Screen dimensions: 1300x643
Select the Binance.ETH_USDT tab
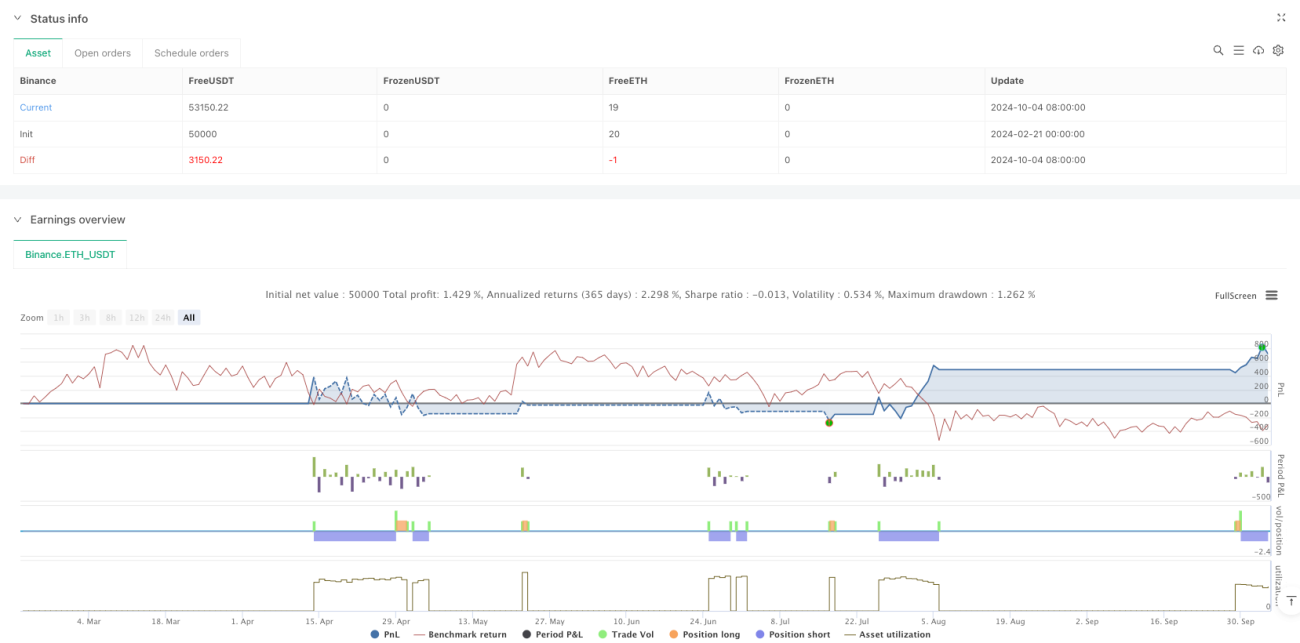point(70,255)
